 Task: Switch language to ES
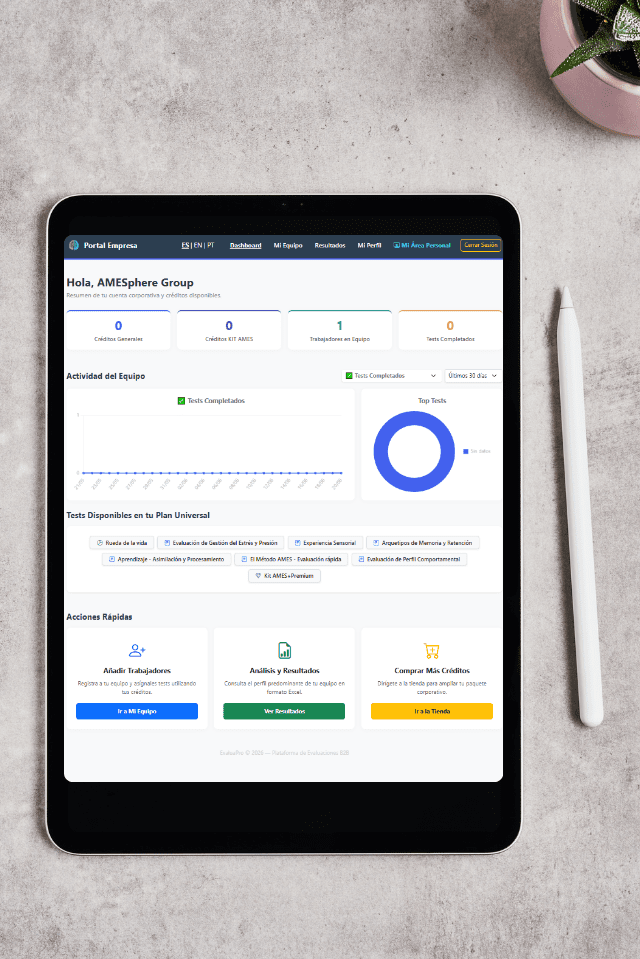[185, 245]
